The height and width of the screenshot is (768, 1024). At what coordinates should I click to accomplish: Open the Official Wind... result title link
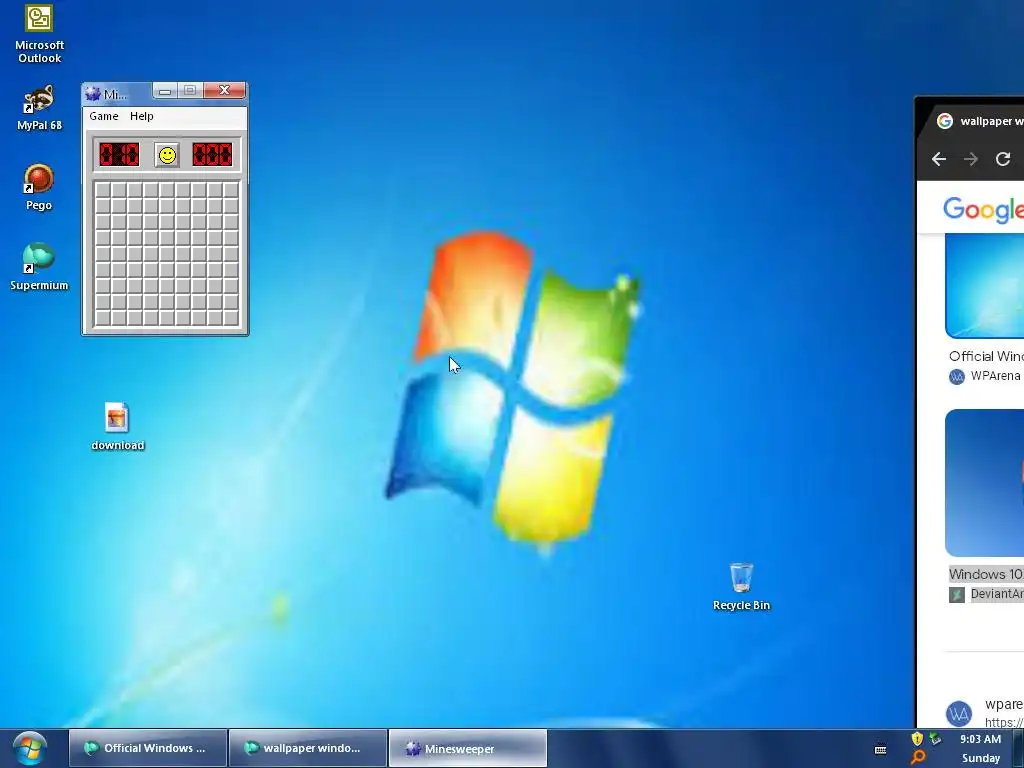coord(986,356)
